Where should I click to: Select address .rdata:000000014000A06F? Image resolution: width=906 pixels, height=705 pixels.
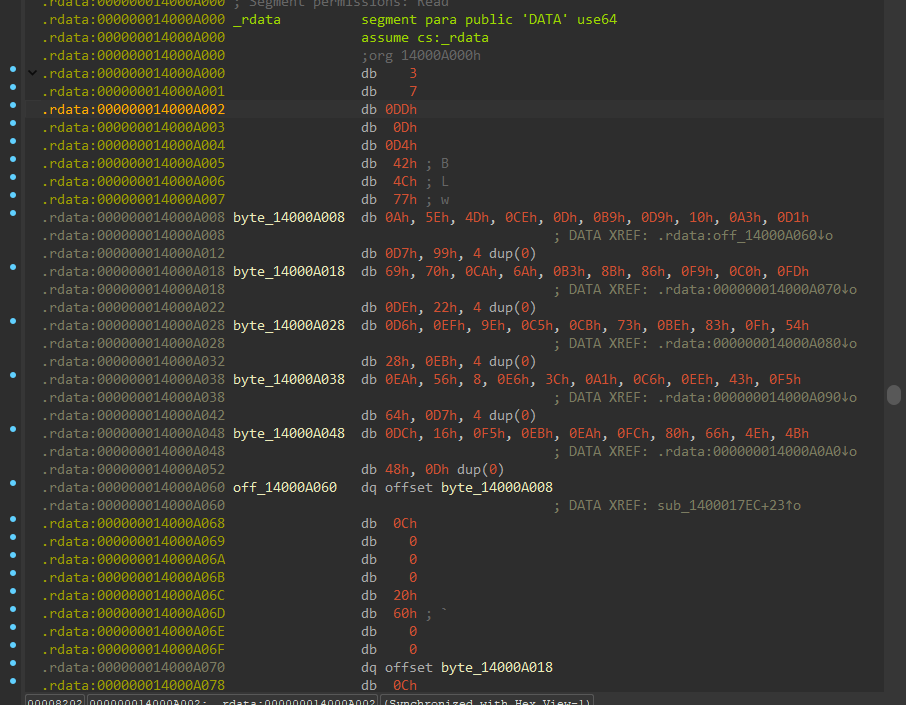coord(133,649)
